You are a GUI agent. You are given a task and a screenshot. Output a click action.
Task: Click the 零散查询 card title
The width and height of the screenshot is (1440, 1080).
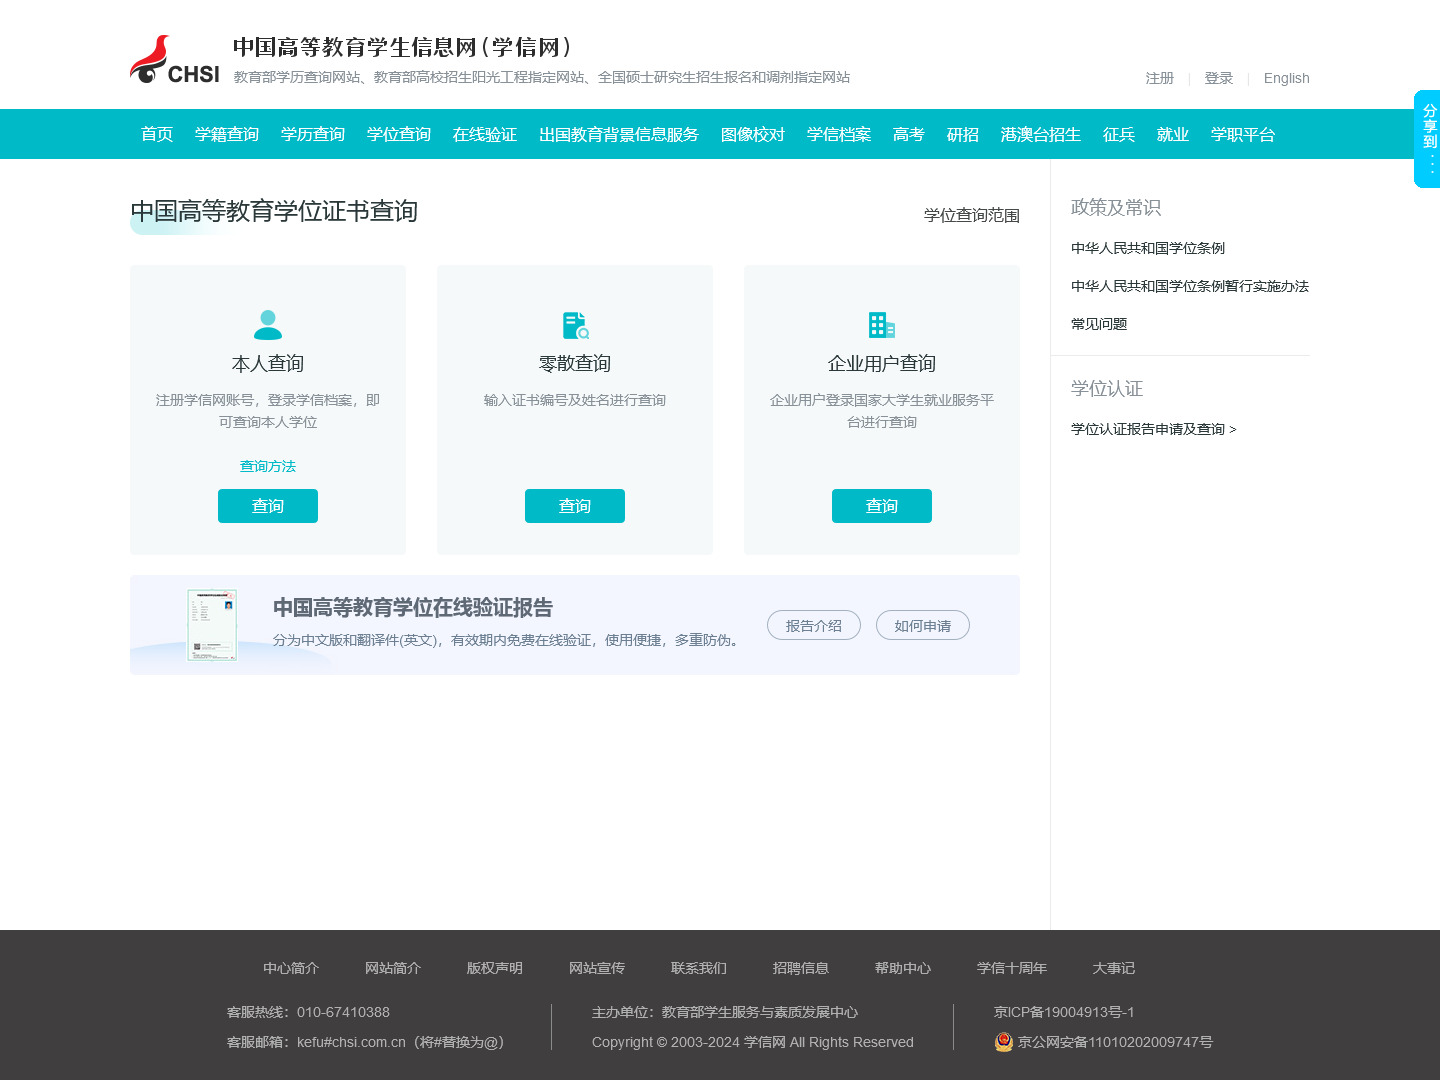click(x=575, y=364)
